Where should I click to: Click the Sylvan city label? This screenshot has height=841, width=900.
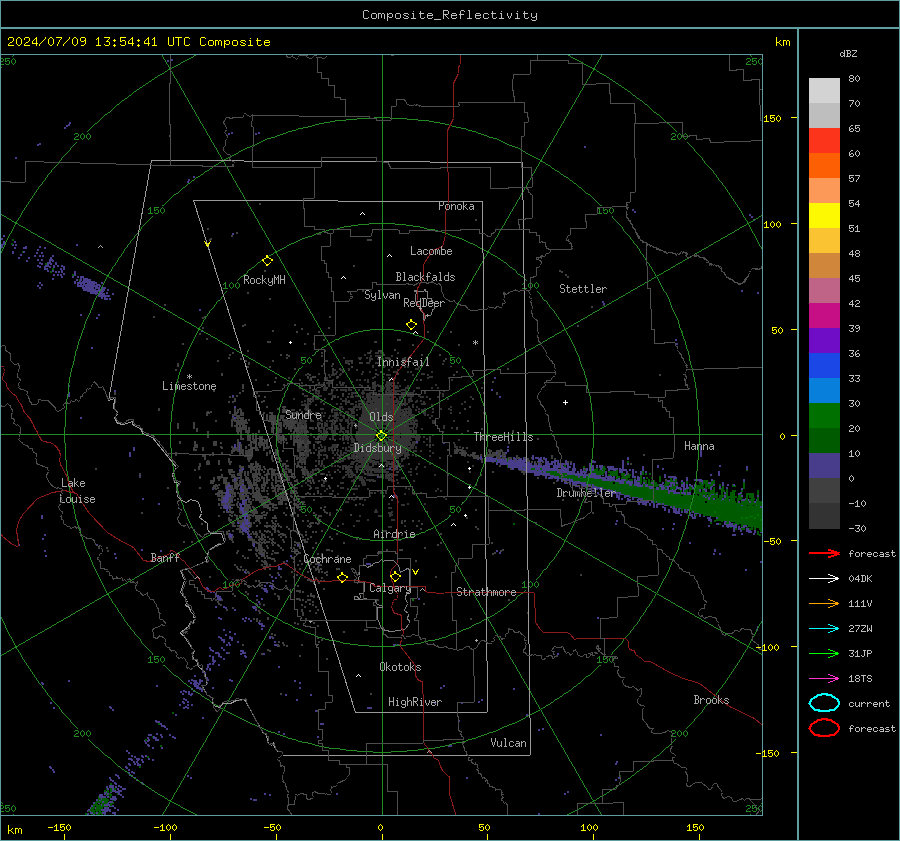click(x=382, y=295)
